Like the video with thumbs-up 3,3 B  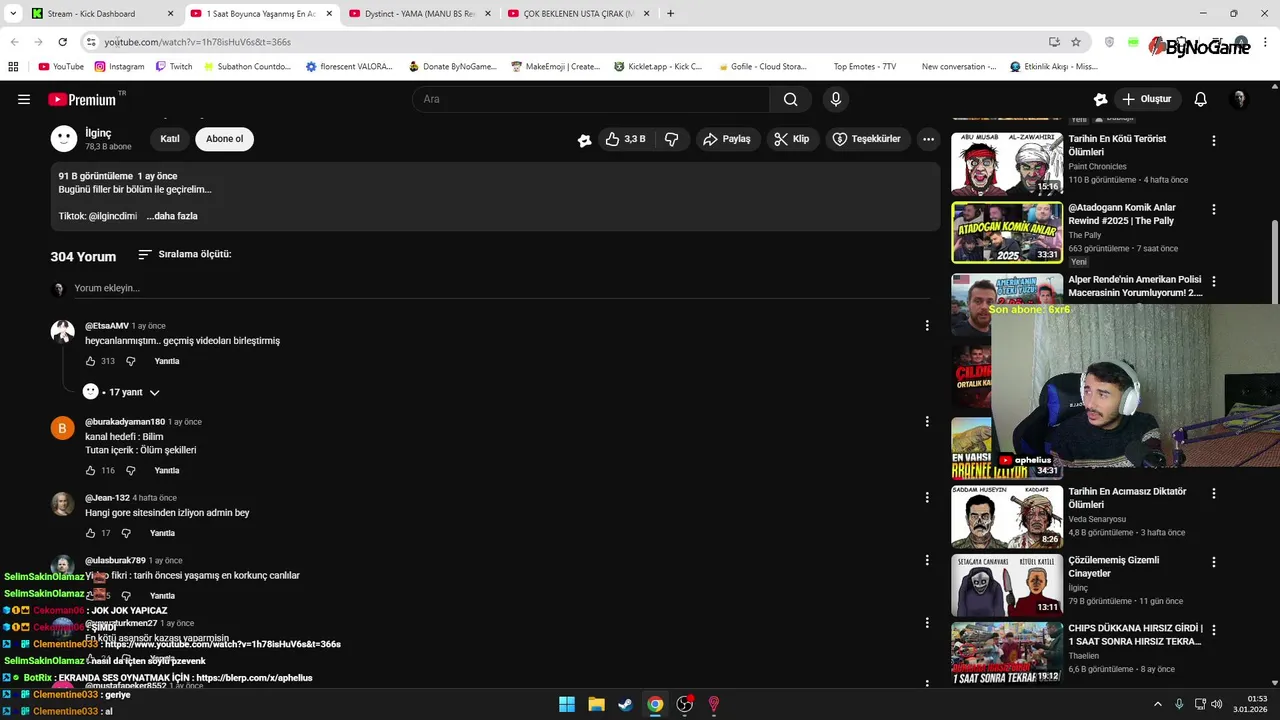[x=625, y=139]
